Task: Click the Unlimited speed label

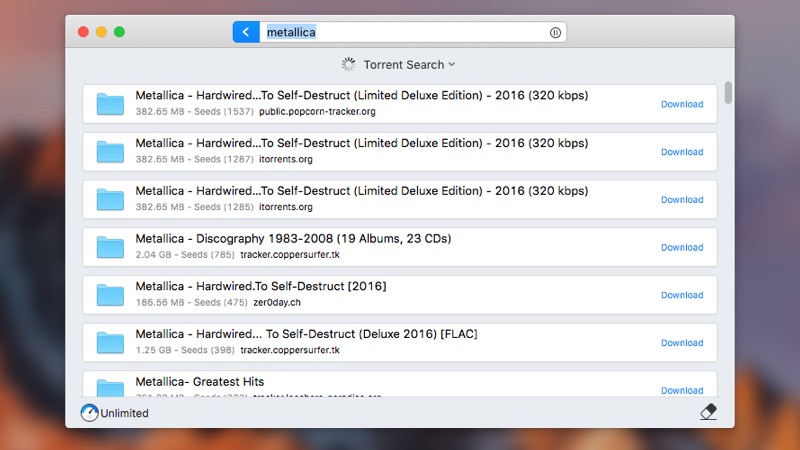Action: (124, 413)
